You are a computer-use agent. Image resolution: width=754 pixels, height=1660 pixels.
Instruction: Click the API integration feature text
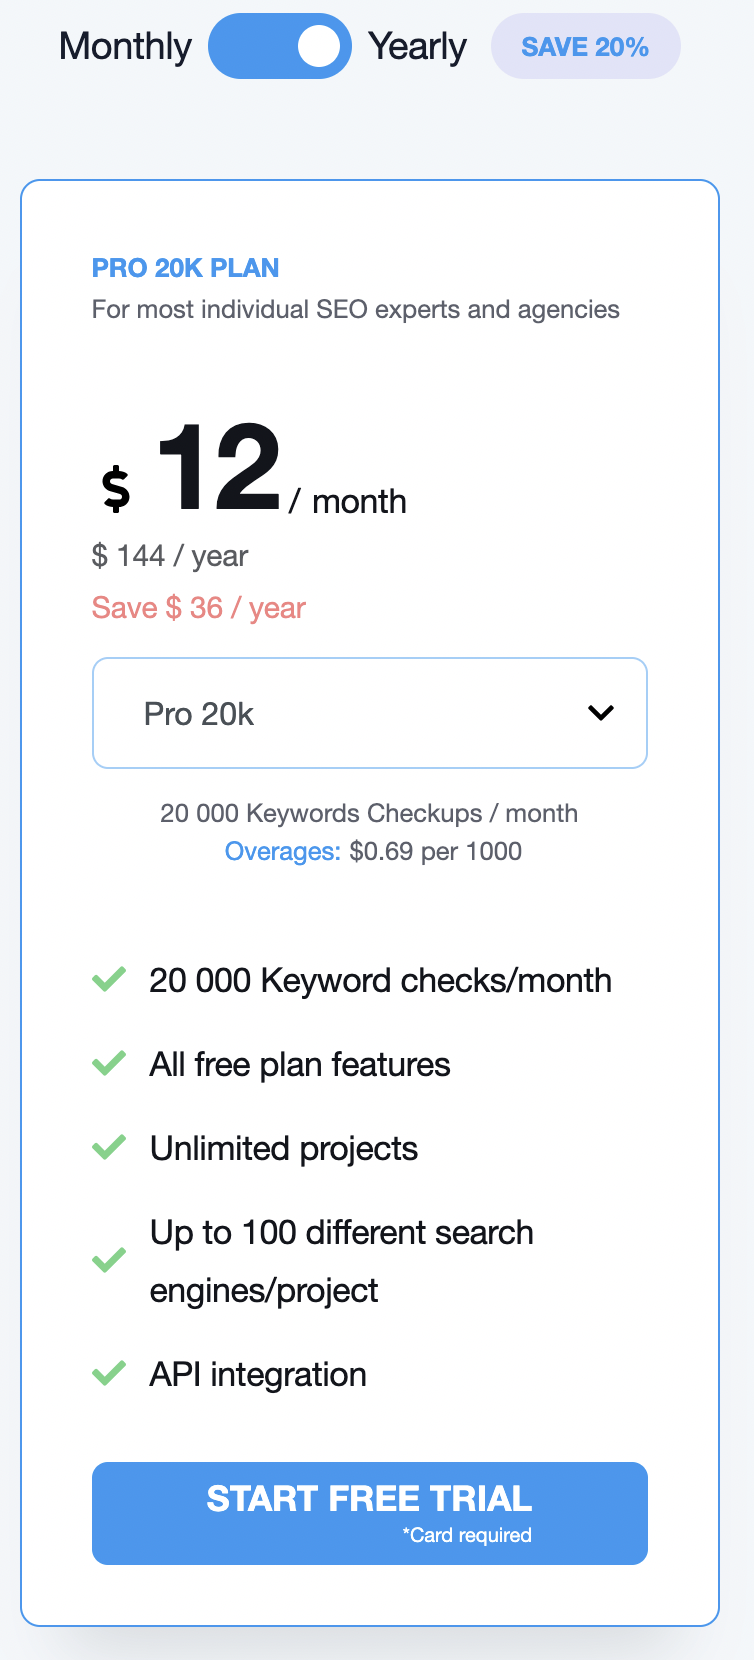click(x=258, y=1375)
